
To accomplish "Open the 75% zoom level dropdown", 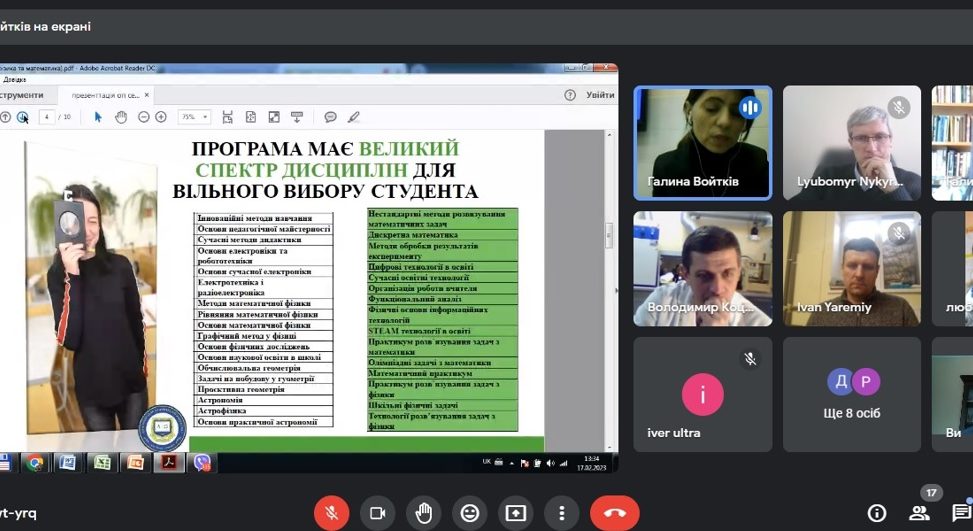I will [x=193, y=117].
